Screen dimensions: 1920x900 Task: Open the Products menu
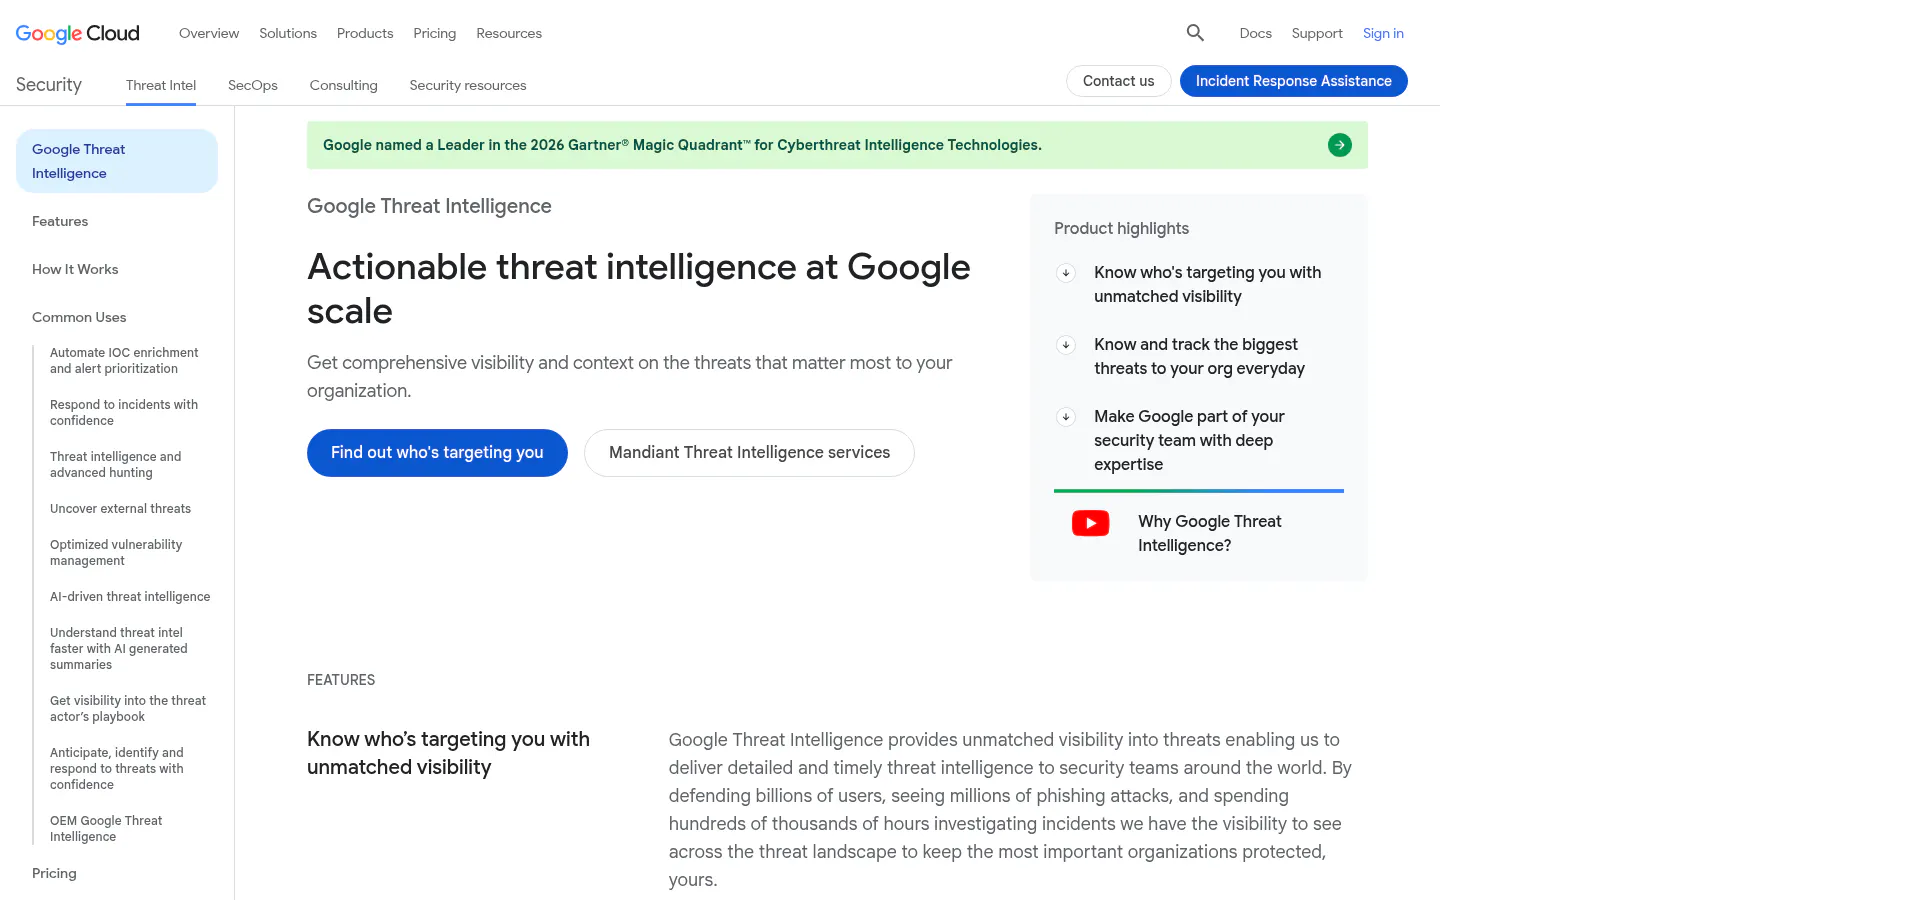(x=365, y=33)
